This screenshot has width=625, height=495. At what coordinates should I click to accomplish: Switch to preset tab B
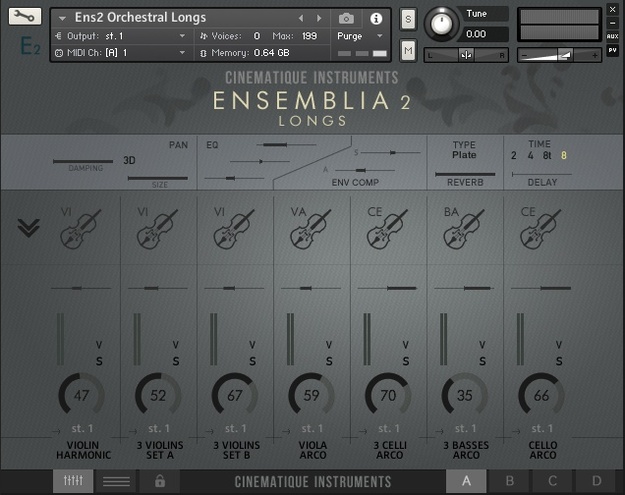pyautogui.click(x=509, y=481)
